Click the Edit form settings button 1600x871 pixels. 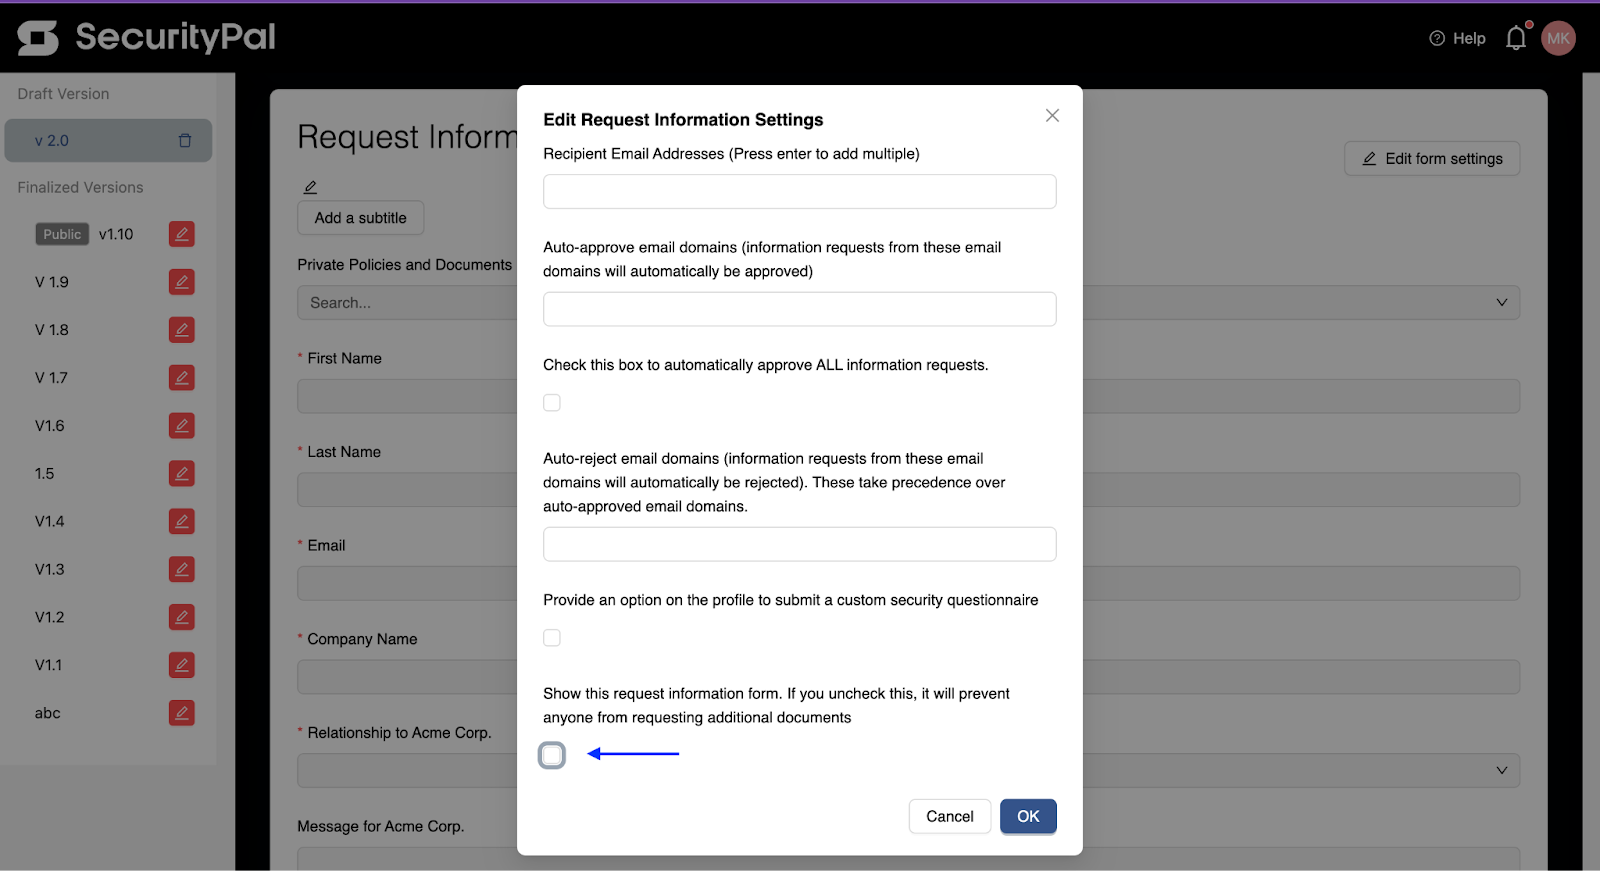(x=1432, y=159)
